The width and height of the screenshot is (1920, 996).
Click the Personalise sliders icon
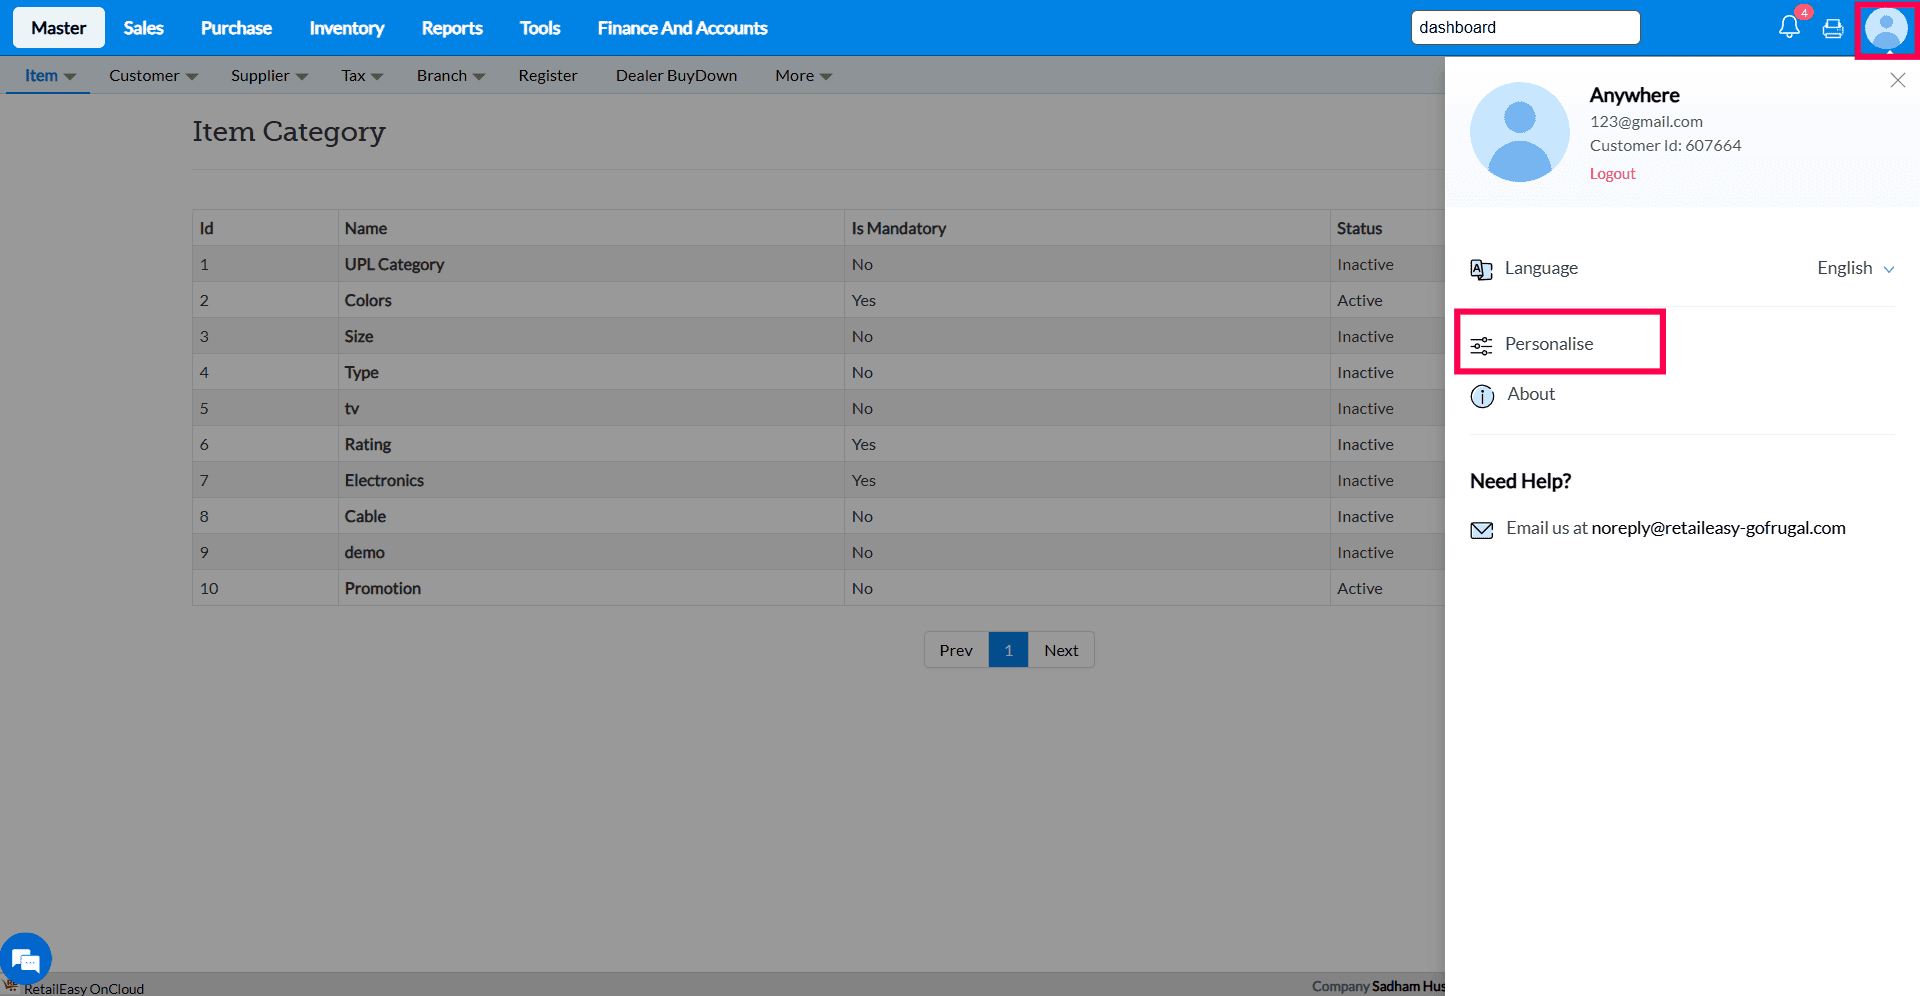(x=1481, y=346)
